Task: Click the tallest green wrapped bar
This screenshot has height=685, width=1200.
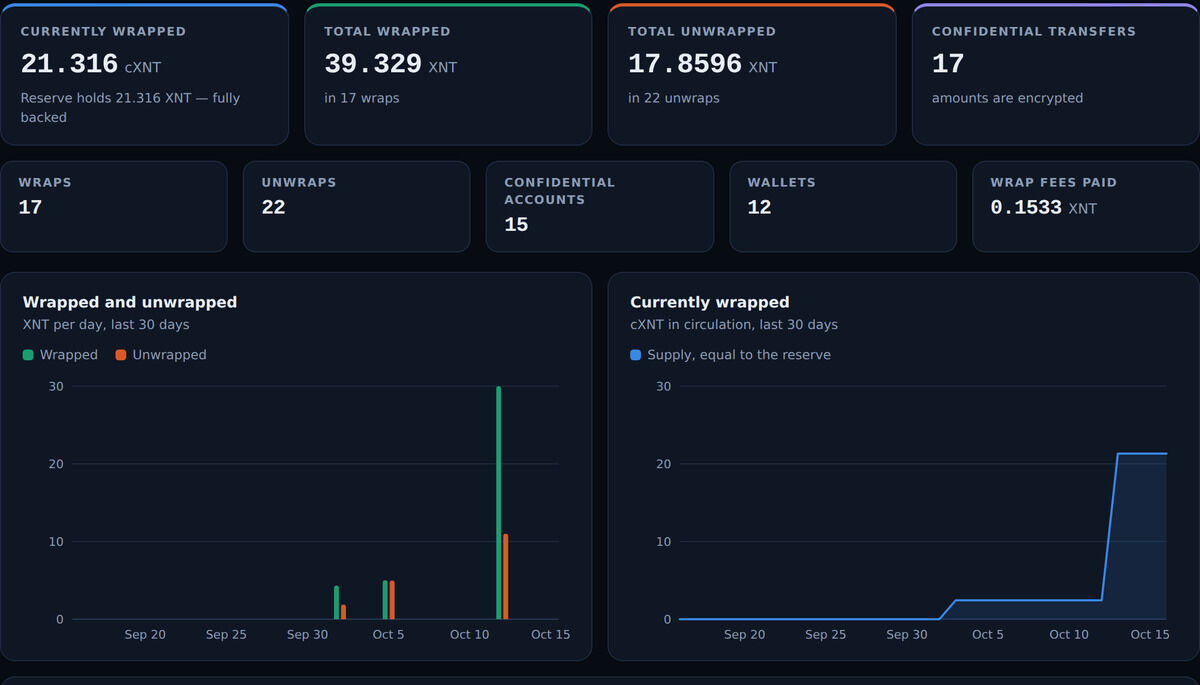Action: [498, 503]
